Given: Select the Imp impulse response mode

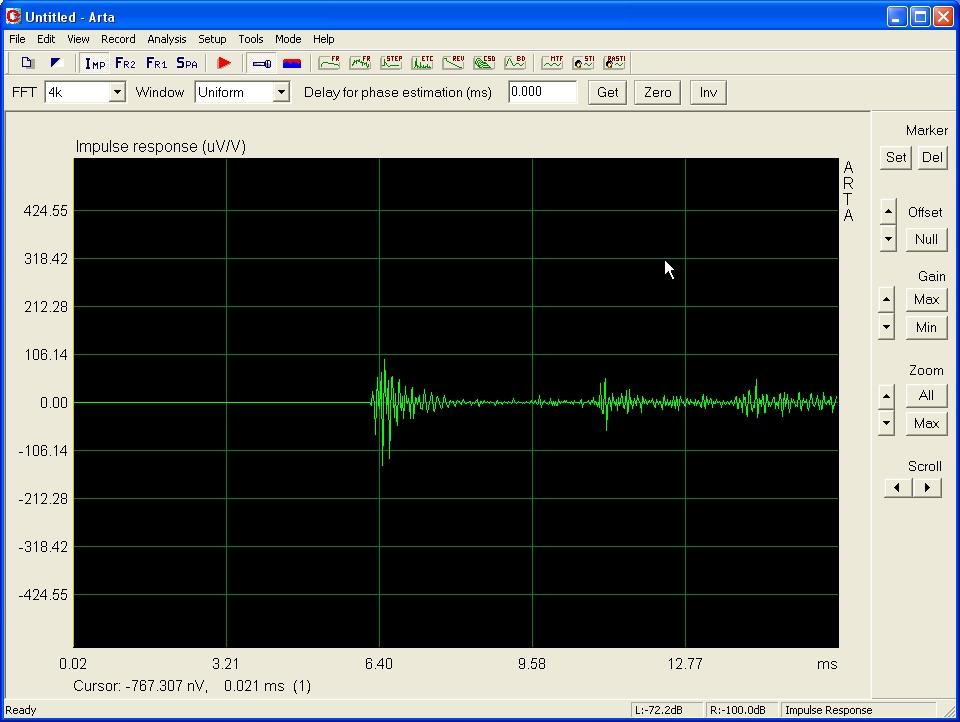Looking at the screenshot, I should (x=95, y=63).
